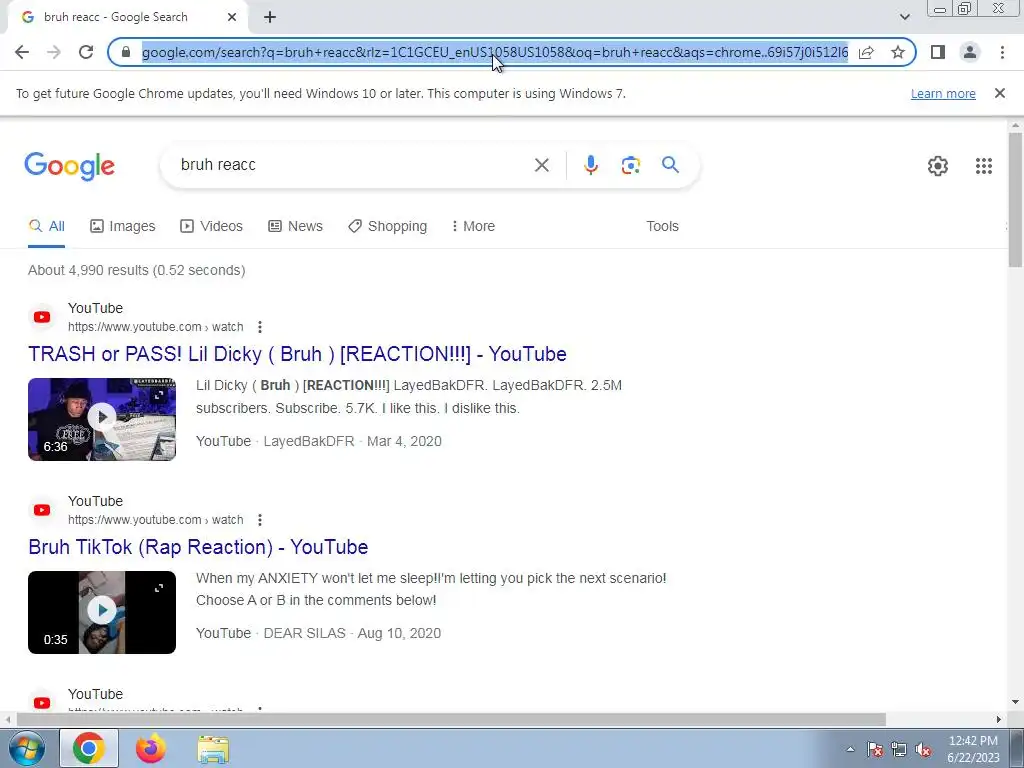Go back to the previous page

click(x=22, y=52)
